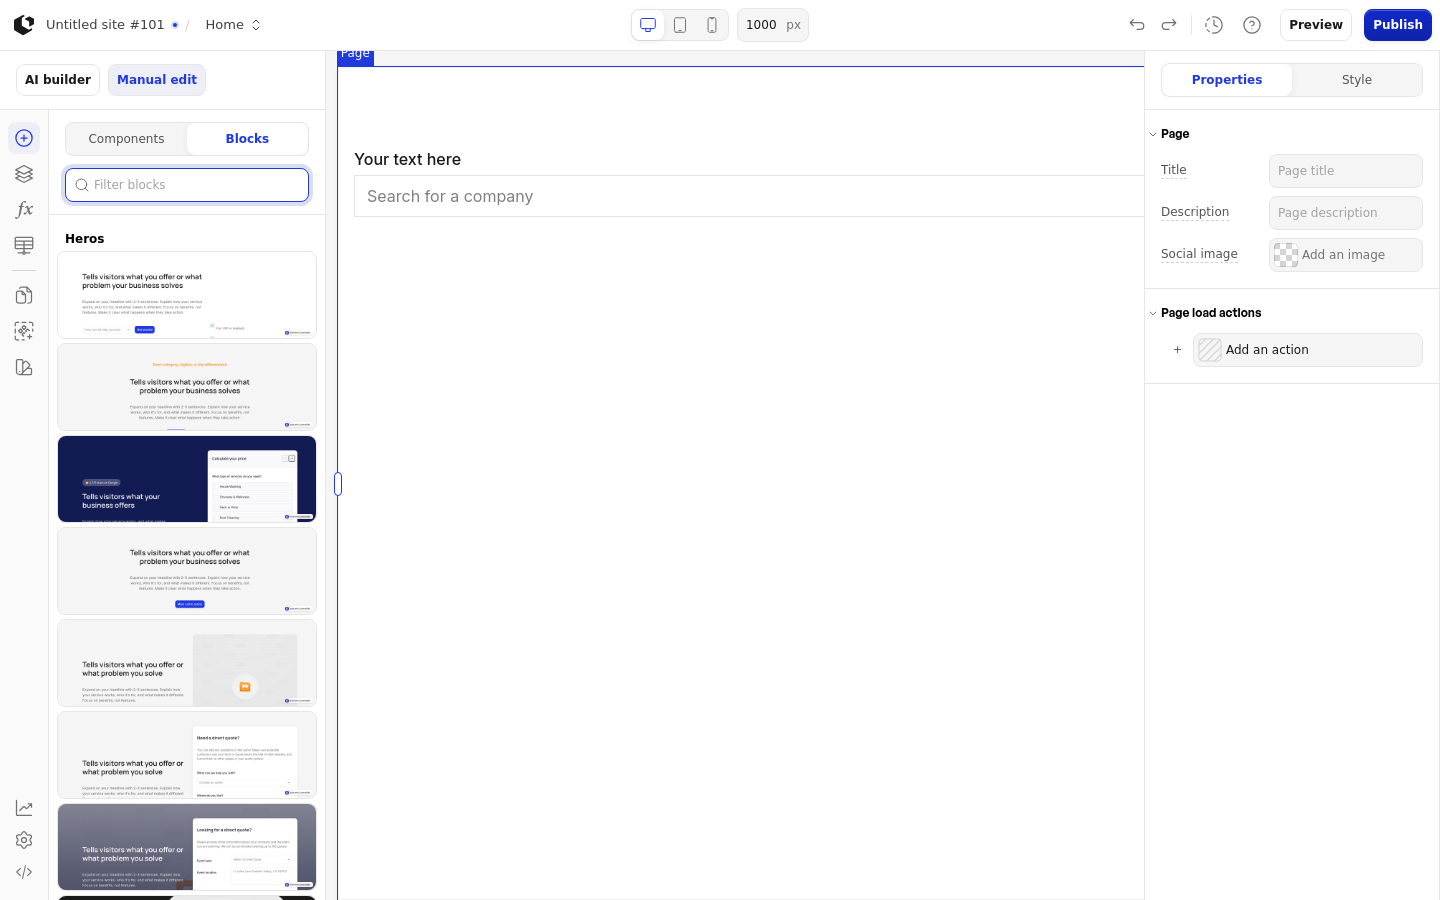Click the Your text here label
The image size is (1440, 900).
(x=407, y=159)
